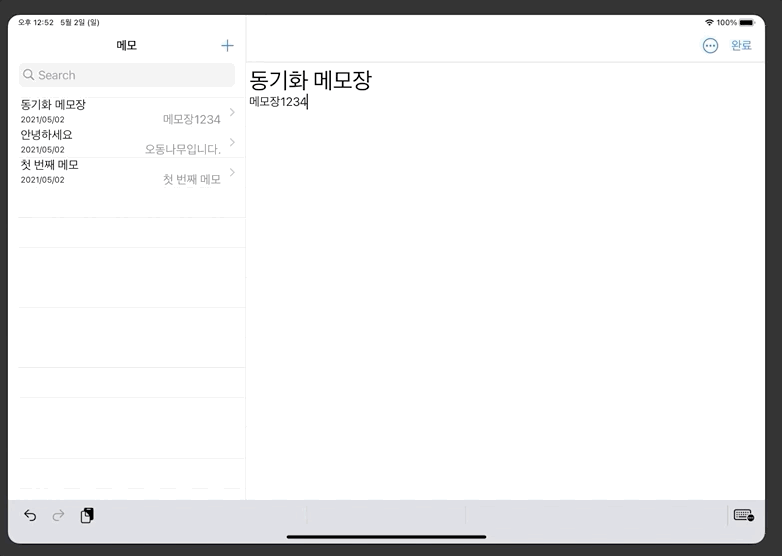Screen dimensions: 782x556
Task: Open the 첫 번째 메모 memo row
Action: pos(129,172)
